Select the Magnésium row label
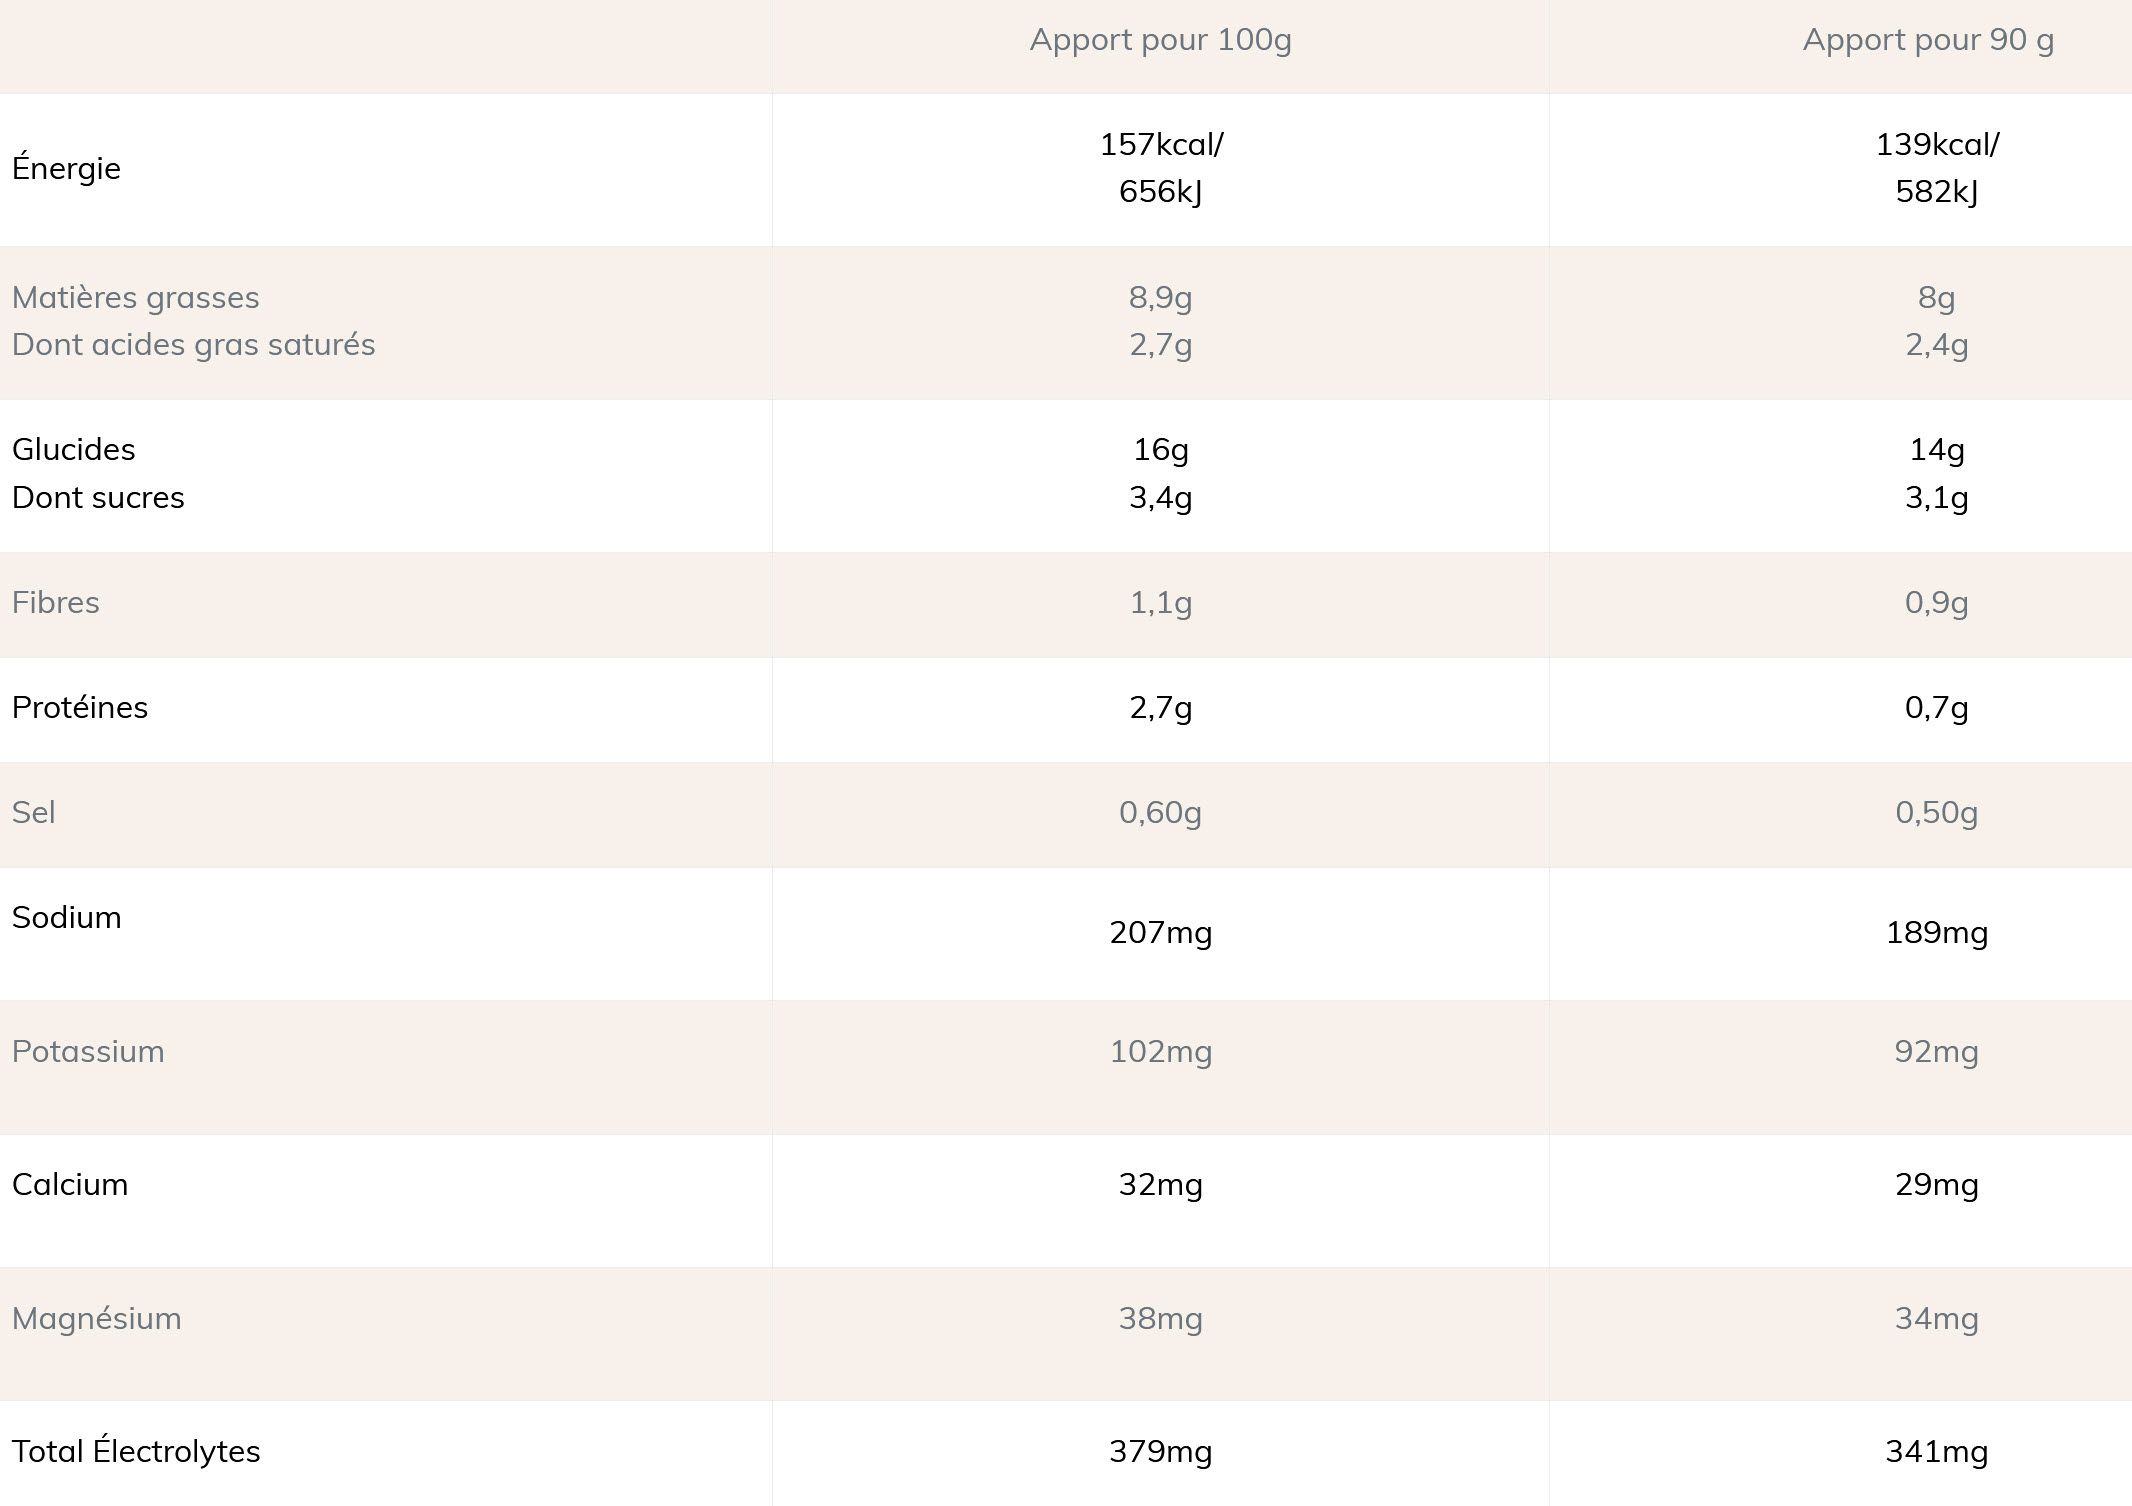The height and width of the screenshot is (1506, 2132). click(96, 1318)
